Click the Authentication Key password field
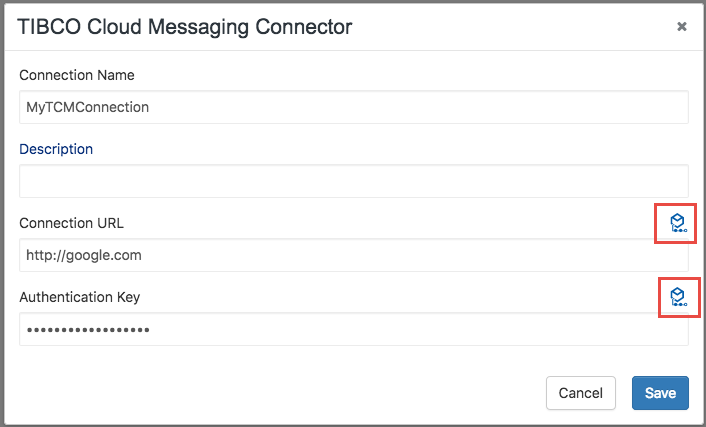Viewport: 706px width, 427px height. [353, 329]
